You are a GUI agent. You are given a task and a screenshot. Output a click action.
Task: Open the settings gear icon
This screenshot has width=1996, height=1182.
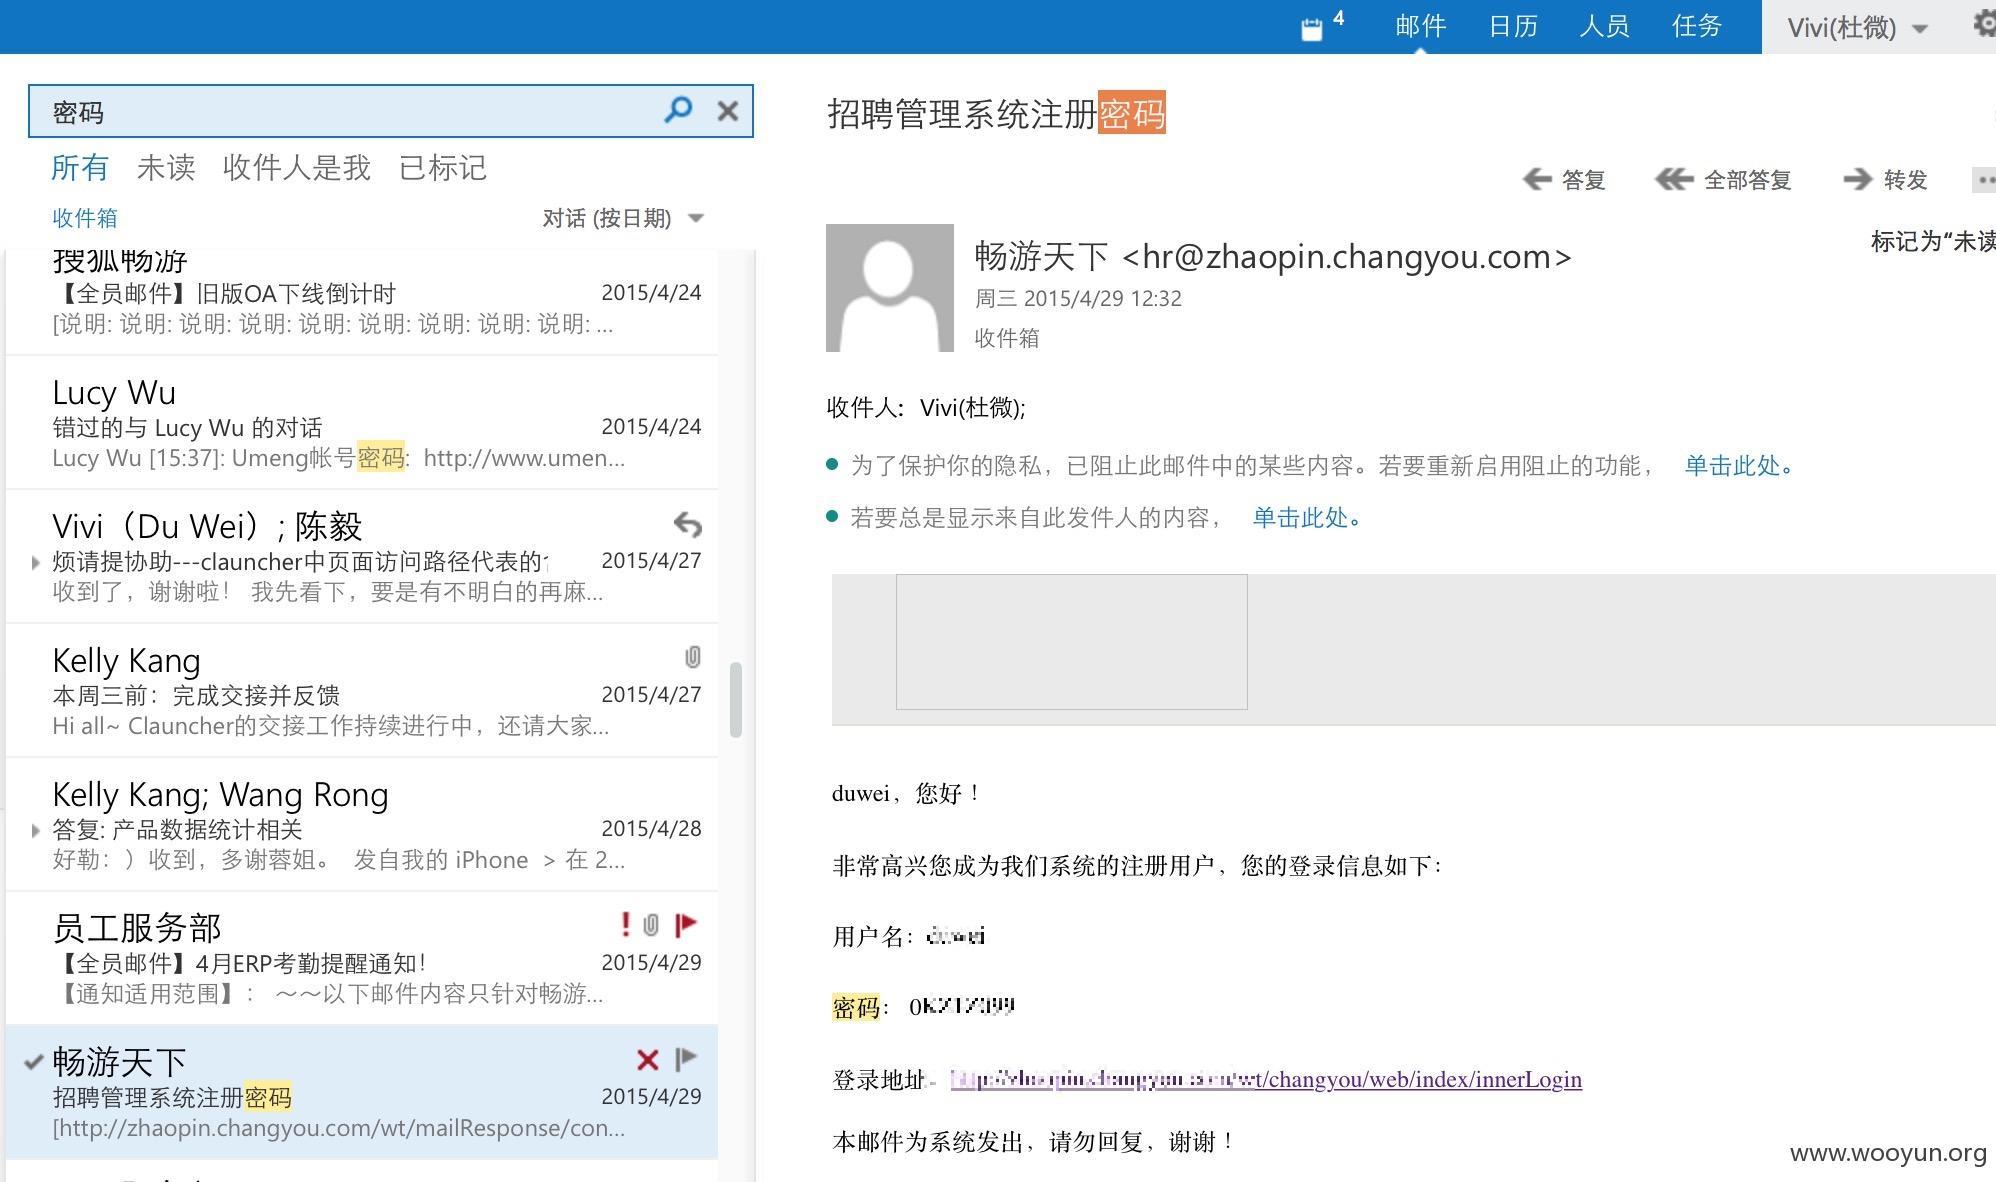(x=1985, y=24)
